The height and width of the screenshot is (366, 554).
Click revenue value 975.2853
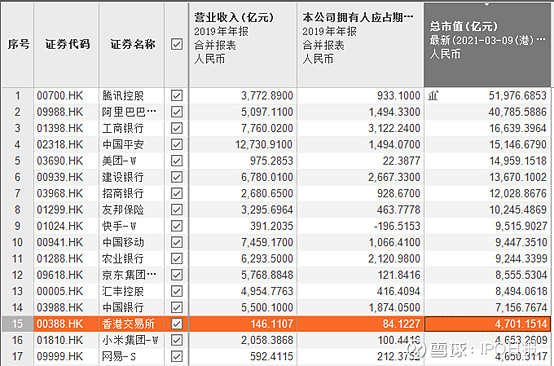click(x=272, y=161)
